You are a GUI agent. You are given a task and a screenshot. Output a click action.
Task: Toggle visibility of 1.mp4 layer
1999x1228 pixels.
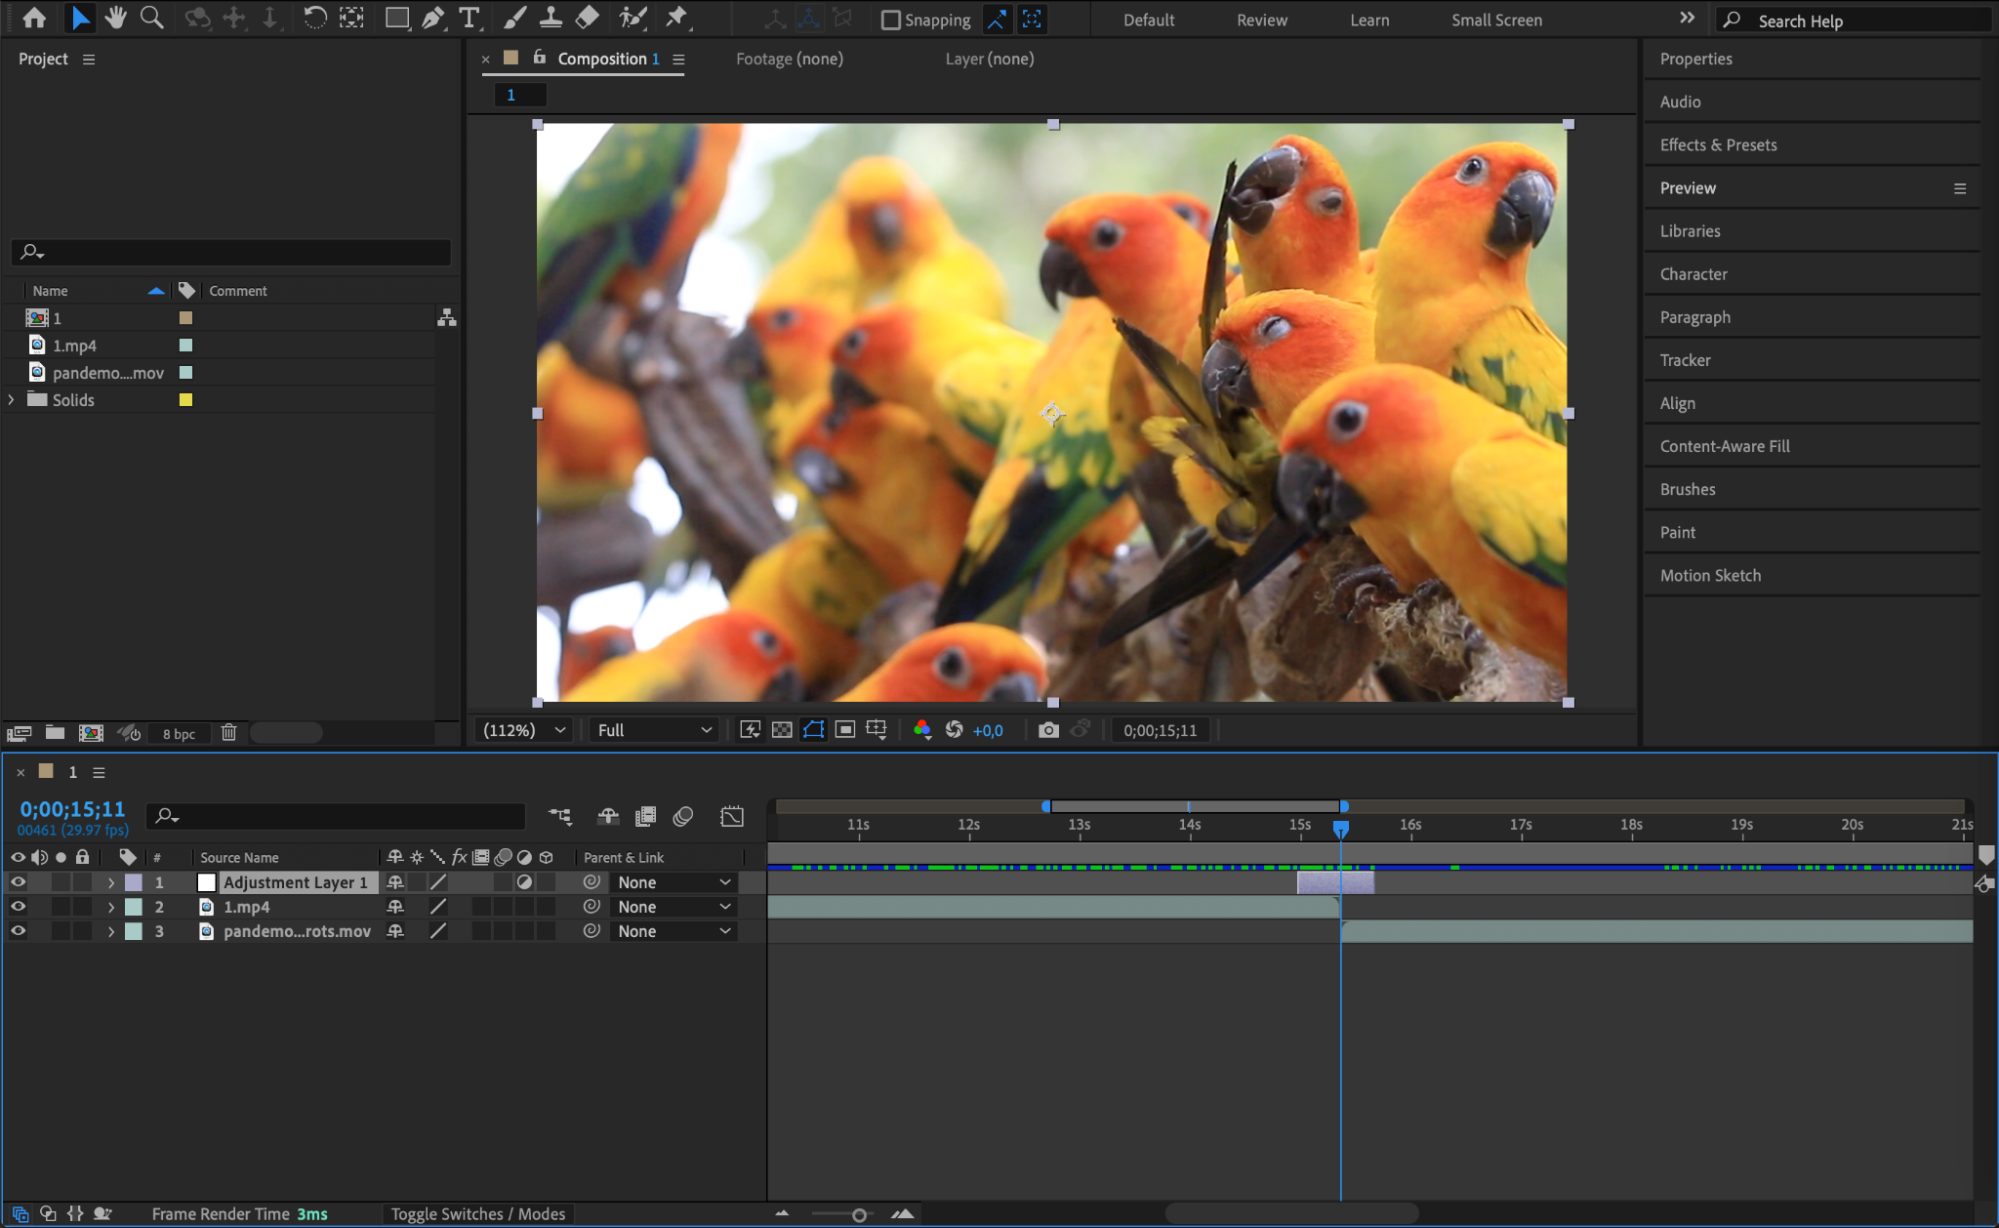[x=18, y=907]
